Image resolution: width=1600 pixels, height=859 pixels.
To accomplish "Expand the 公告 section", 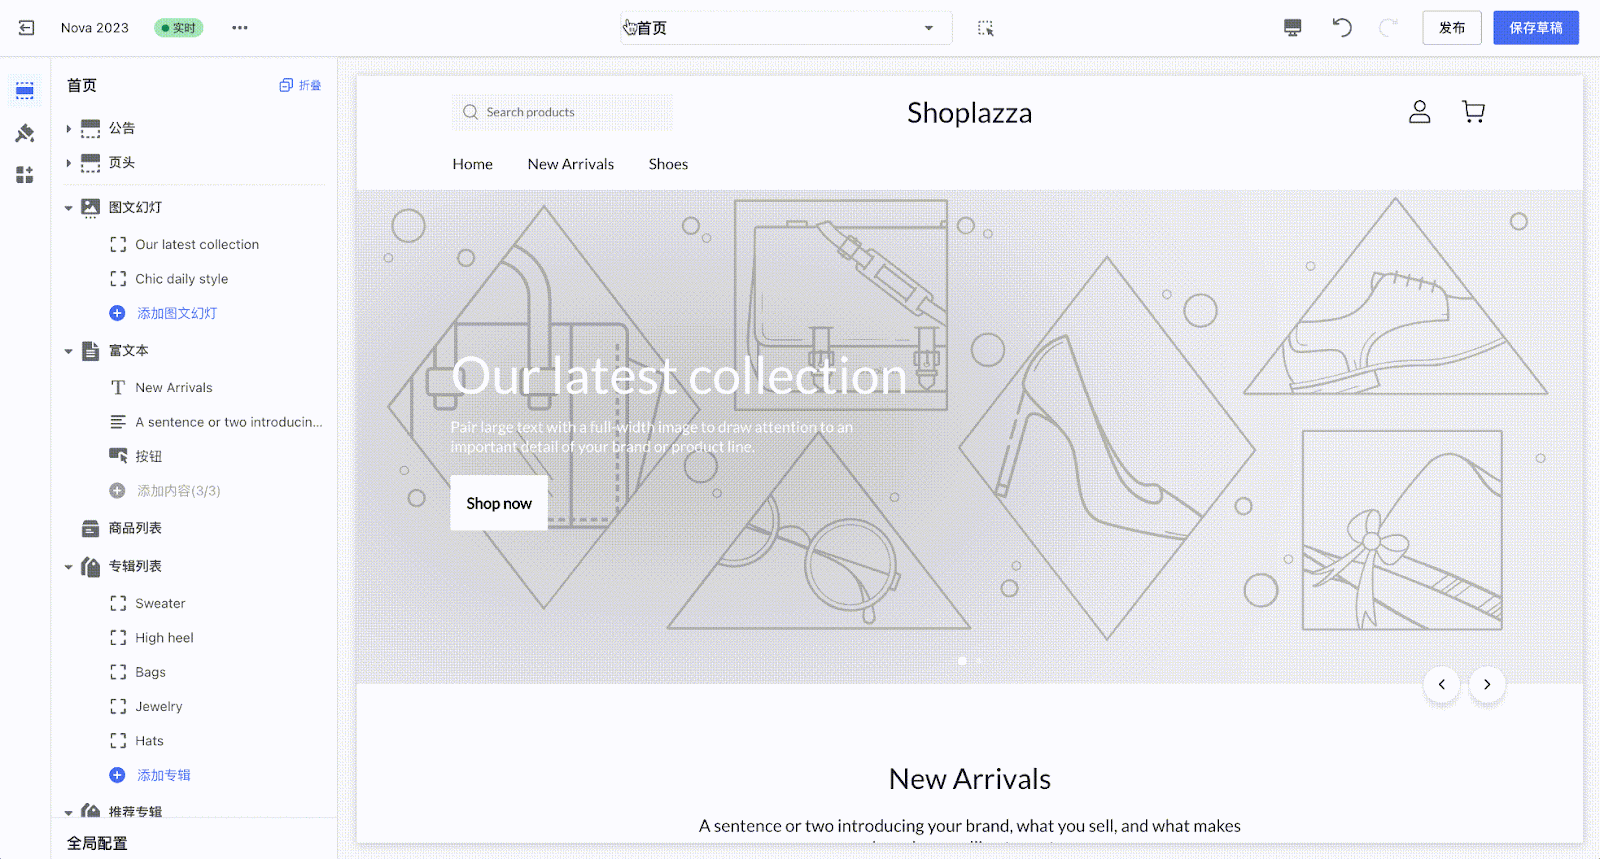I will click(x=68, y=128).
